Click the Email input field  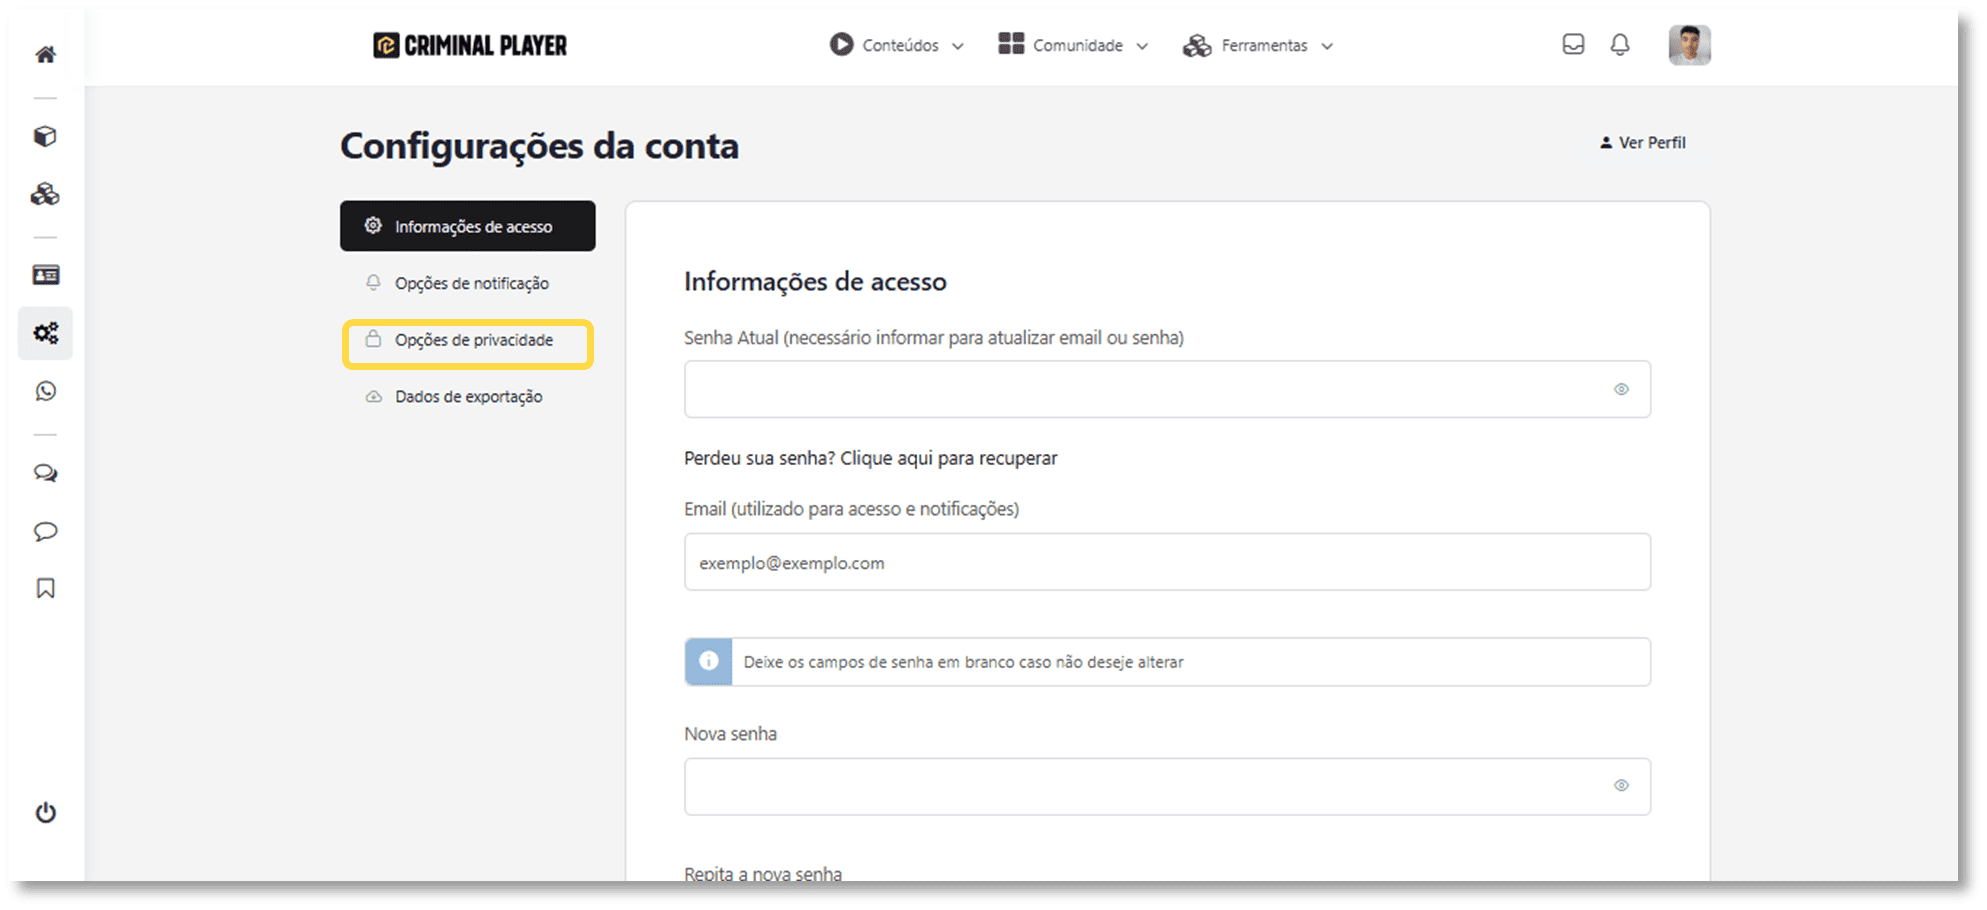[1166, 563]
